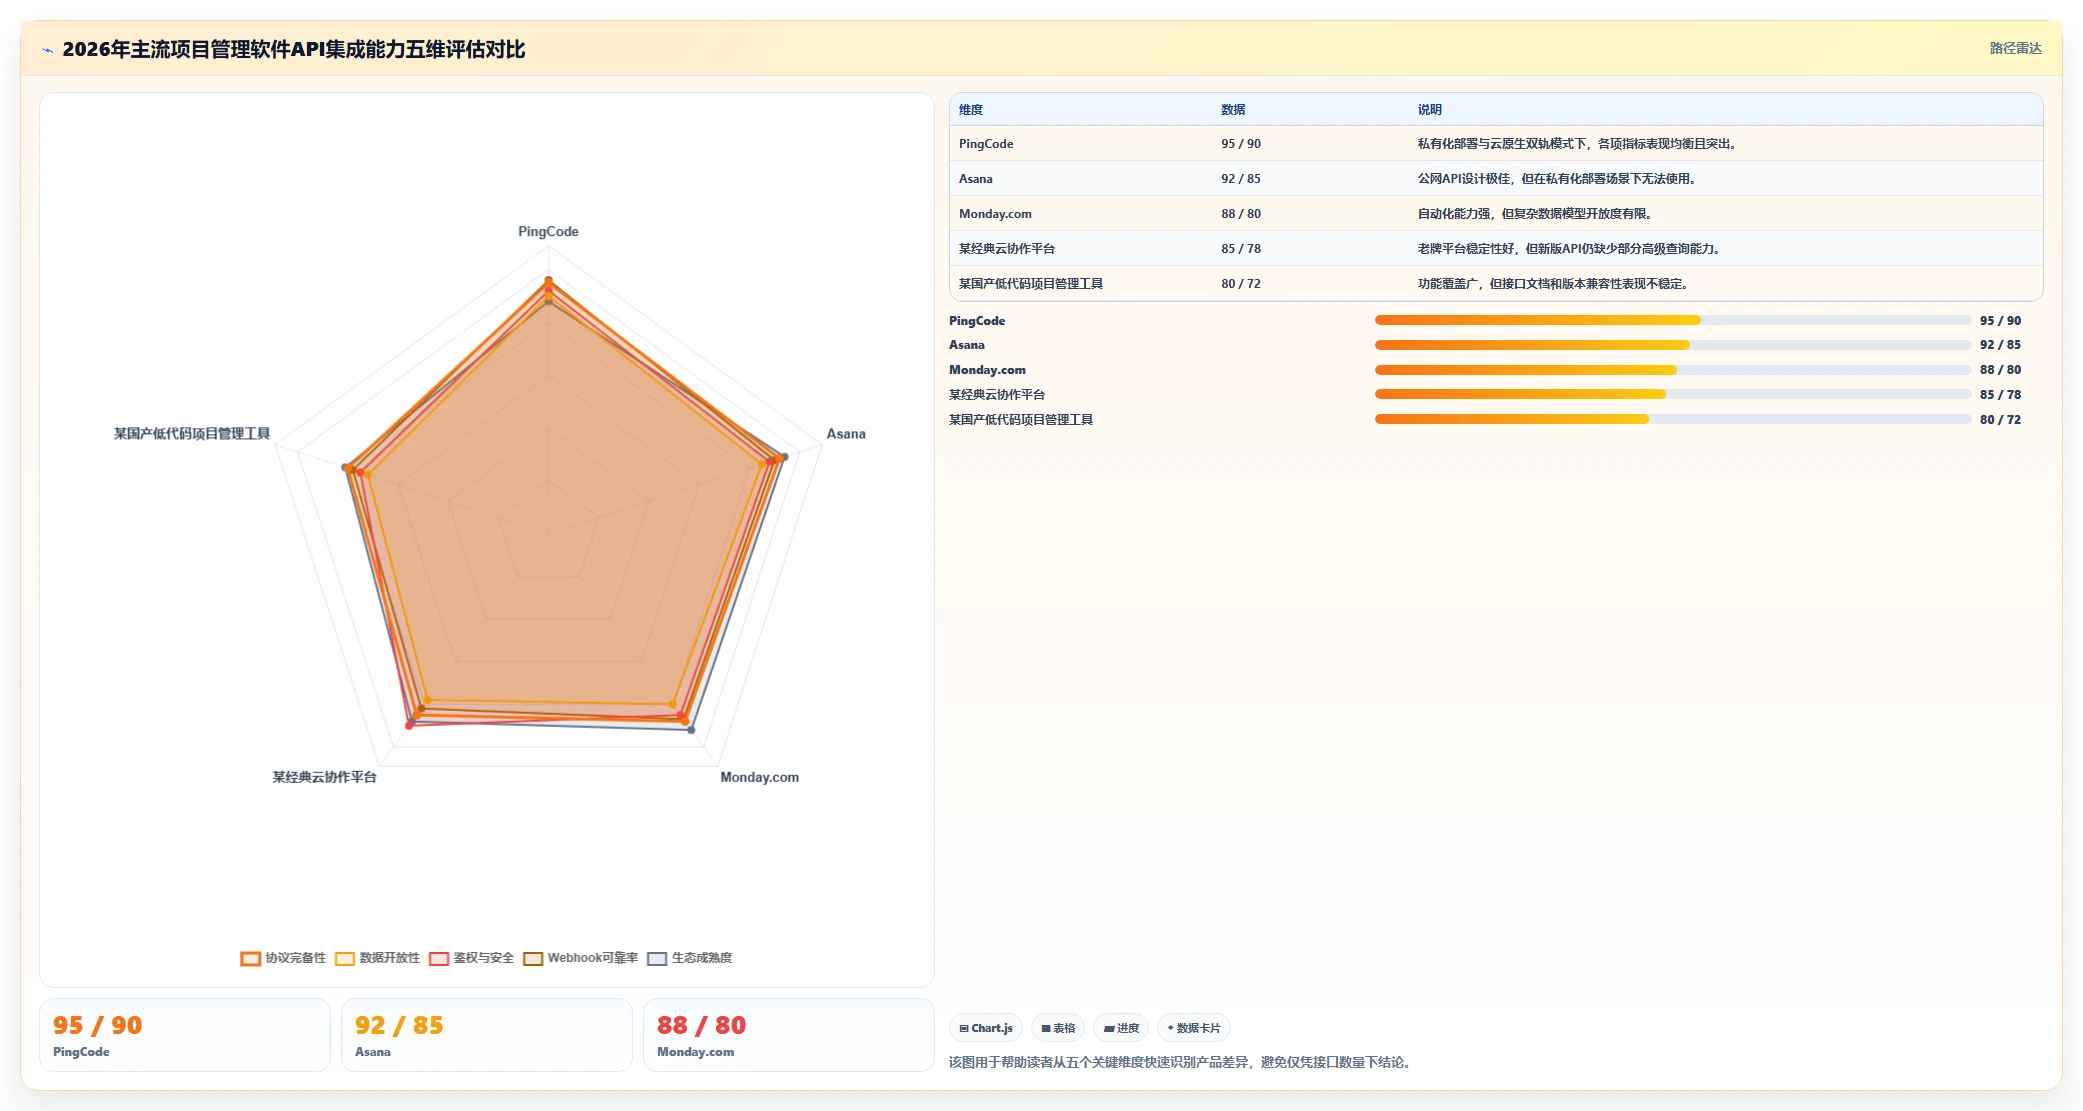
Task: Click the description starting 老牌平台稳定性好
Action: pyautogui.click(x=1569, y=249)
